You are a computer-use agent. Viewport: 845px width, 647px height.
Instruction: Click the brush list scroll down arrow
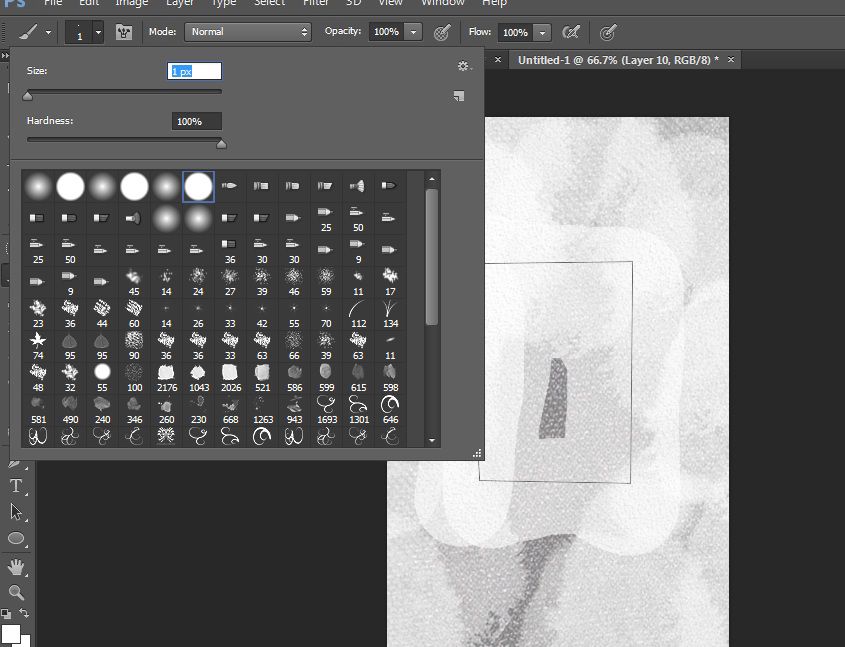pyautogui.click(x=432, y=440)
